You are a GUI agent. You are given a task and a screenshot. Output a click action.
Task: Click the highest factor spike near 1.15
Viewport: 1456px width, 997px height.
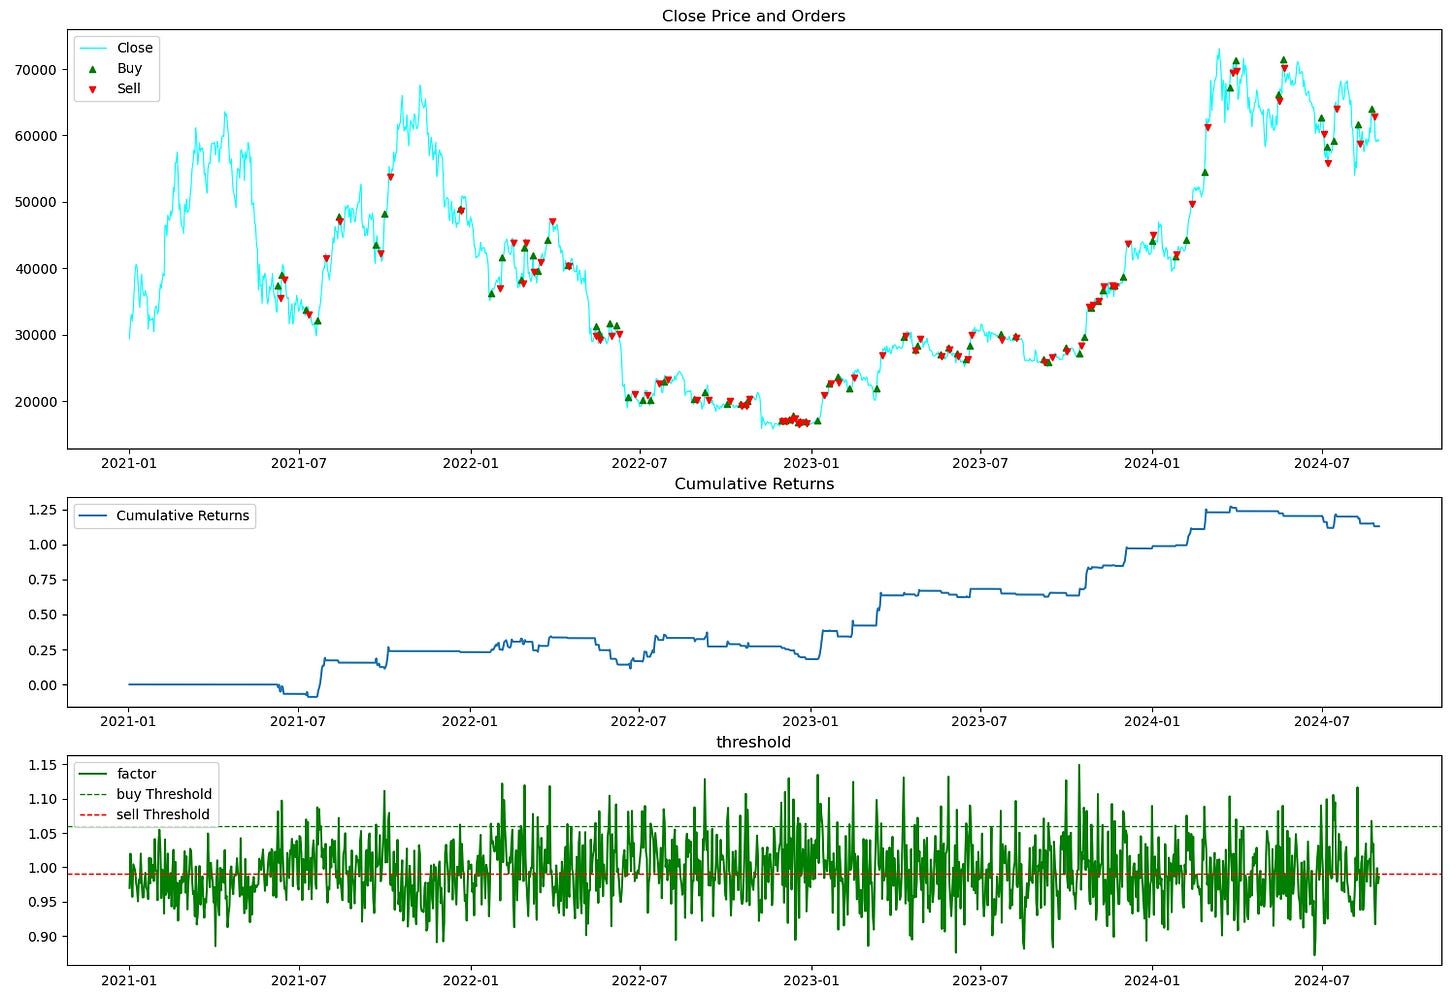(x=1078, y=766)
